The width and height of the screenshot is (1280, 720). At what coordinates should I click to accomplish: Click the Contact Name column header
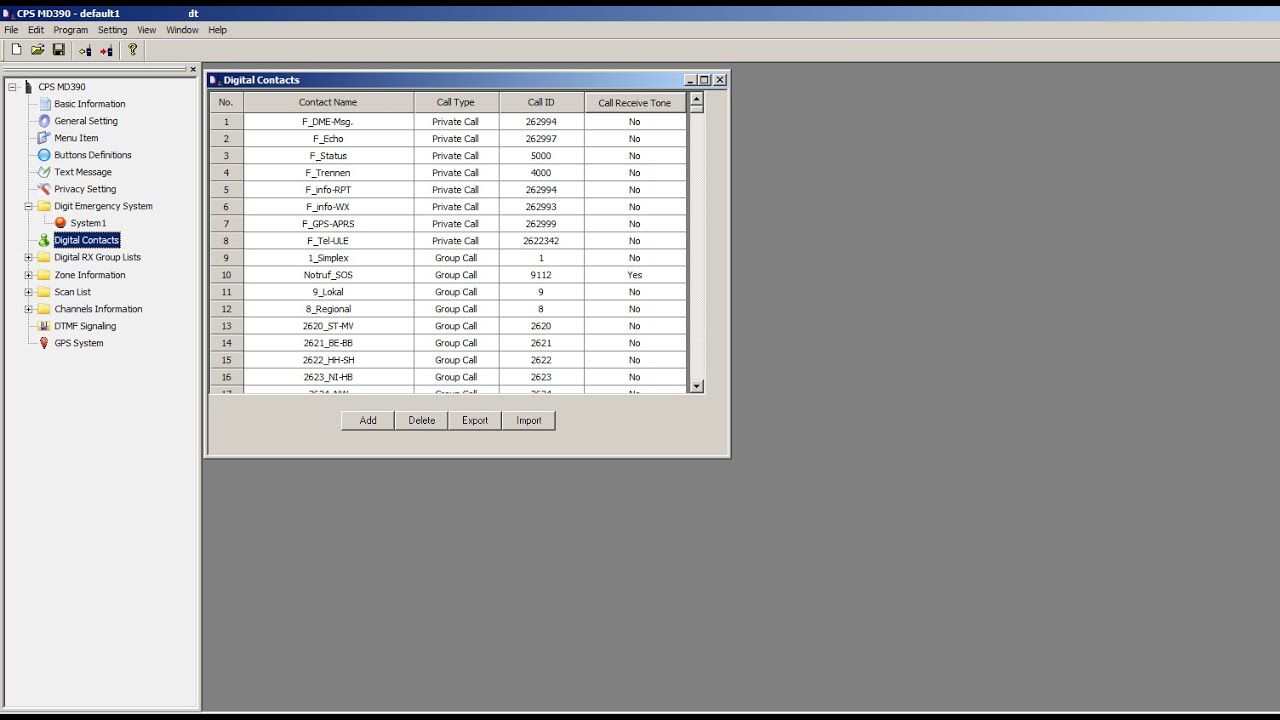[x=328, y=102]
